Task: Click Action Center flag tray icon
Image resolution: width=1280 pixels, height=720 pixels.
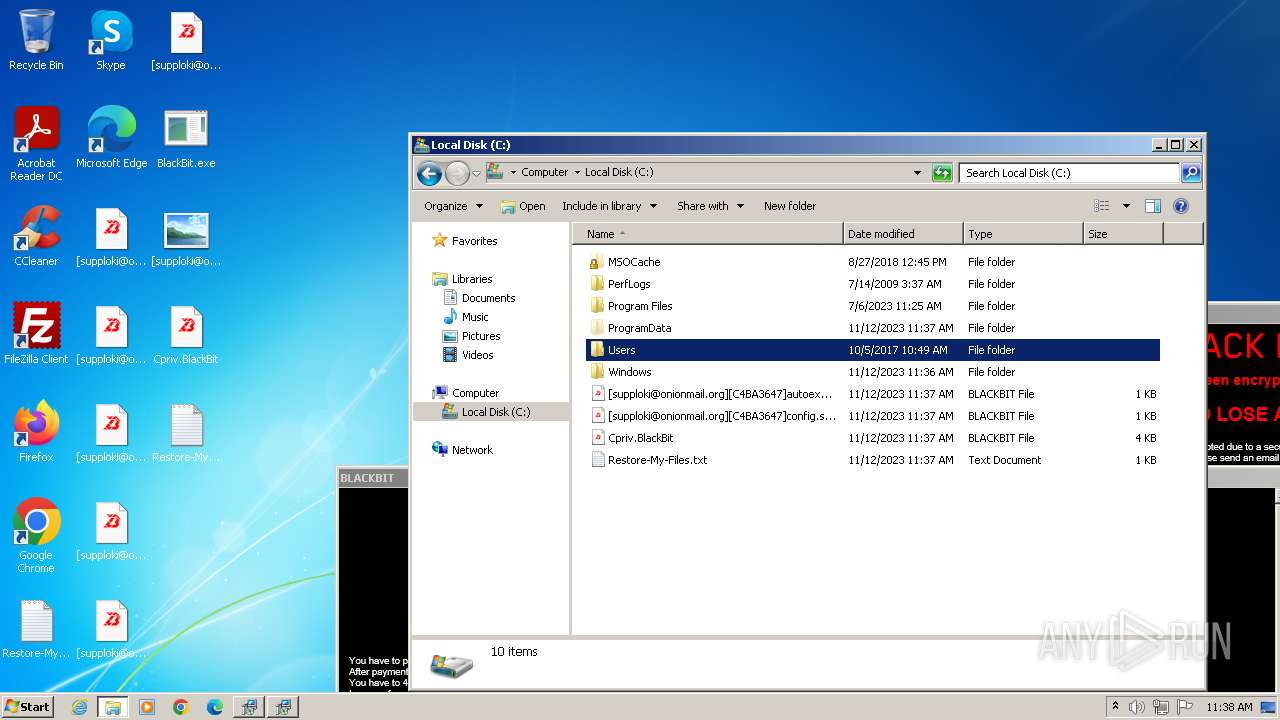Action: 1185,707
